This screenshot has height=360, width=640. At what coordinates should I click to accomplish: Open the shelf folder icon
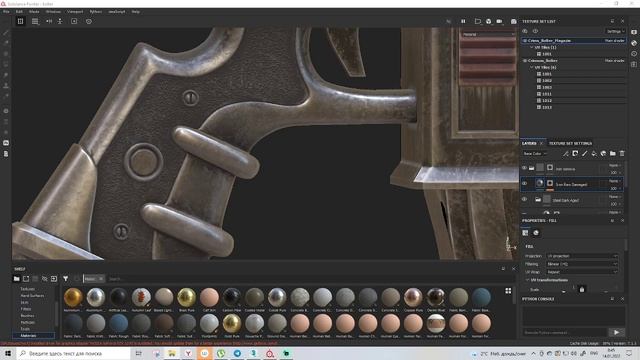(16, 279)
